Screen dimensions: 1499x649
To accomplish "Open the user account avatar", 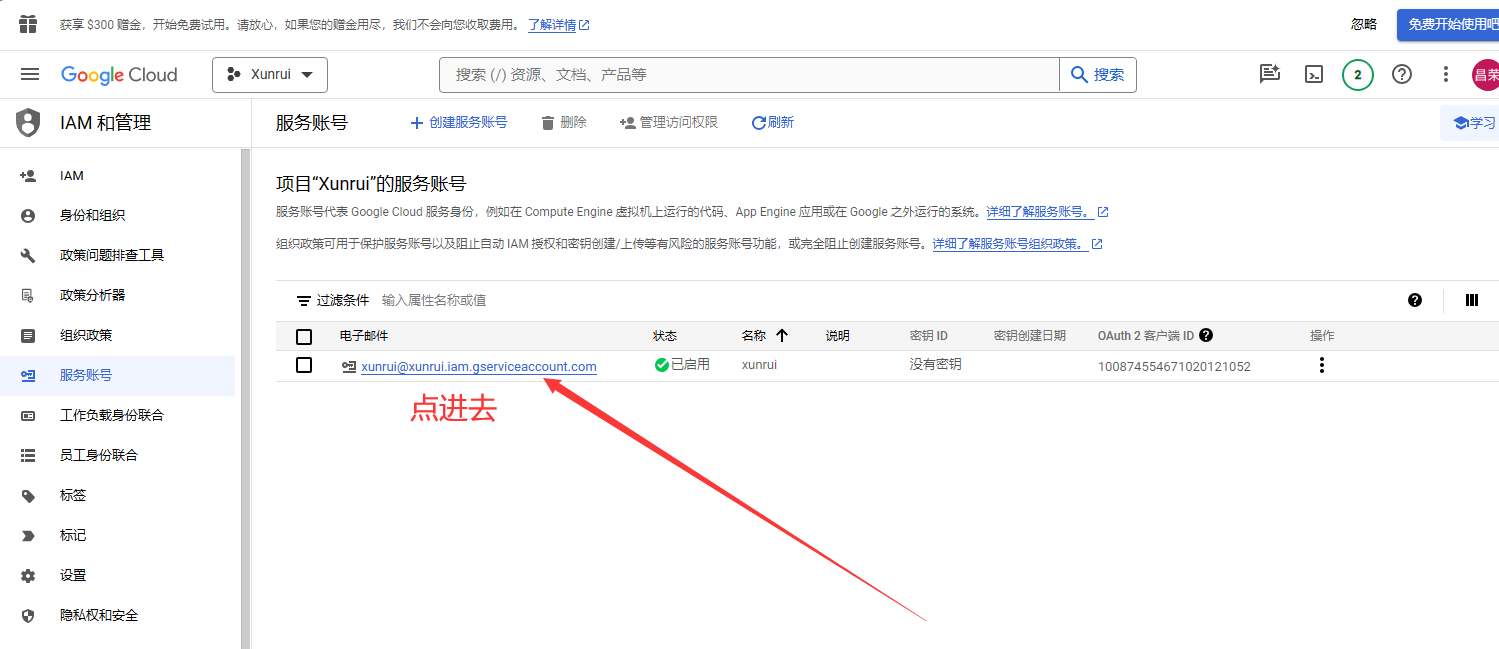I will tap(1485, 75).
